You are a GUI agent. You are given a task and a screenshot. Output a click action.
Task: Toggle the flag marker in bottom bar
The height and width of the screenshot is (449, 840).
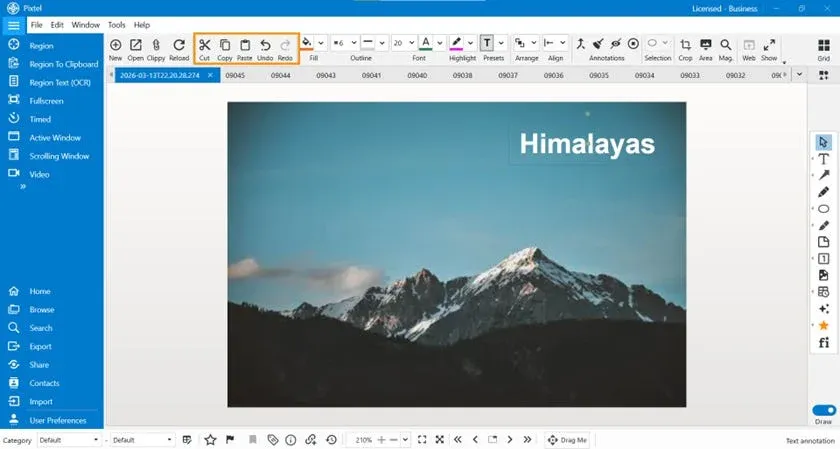pyautogui.click(x=230, y=440)
